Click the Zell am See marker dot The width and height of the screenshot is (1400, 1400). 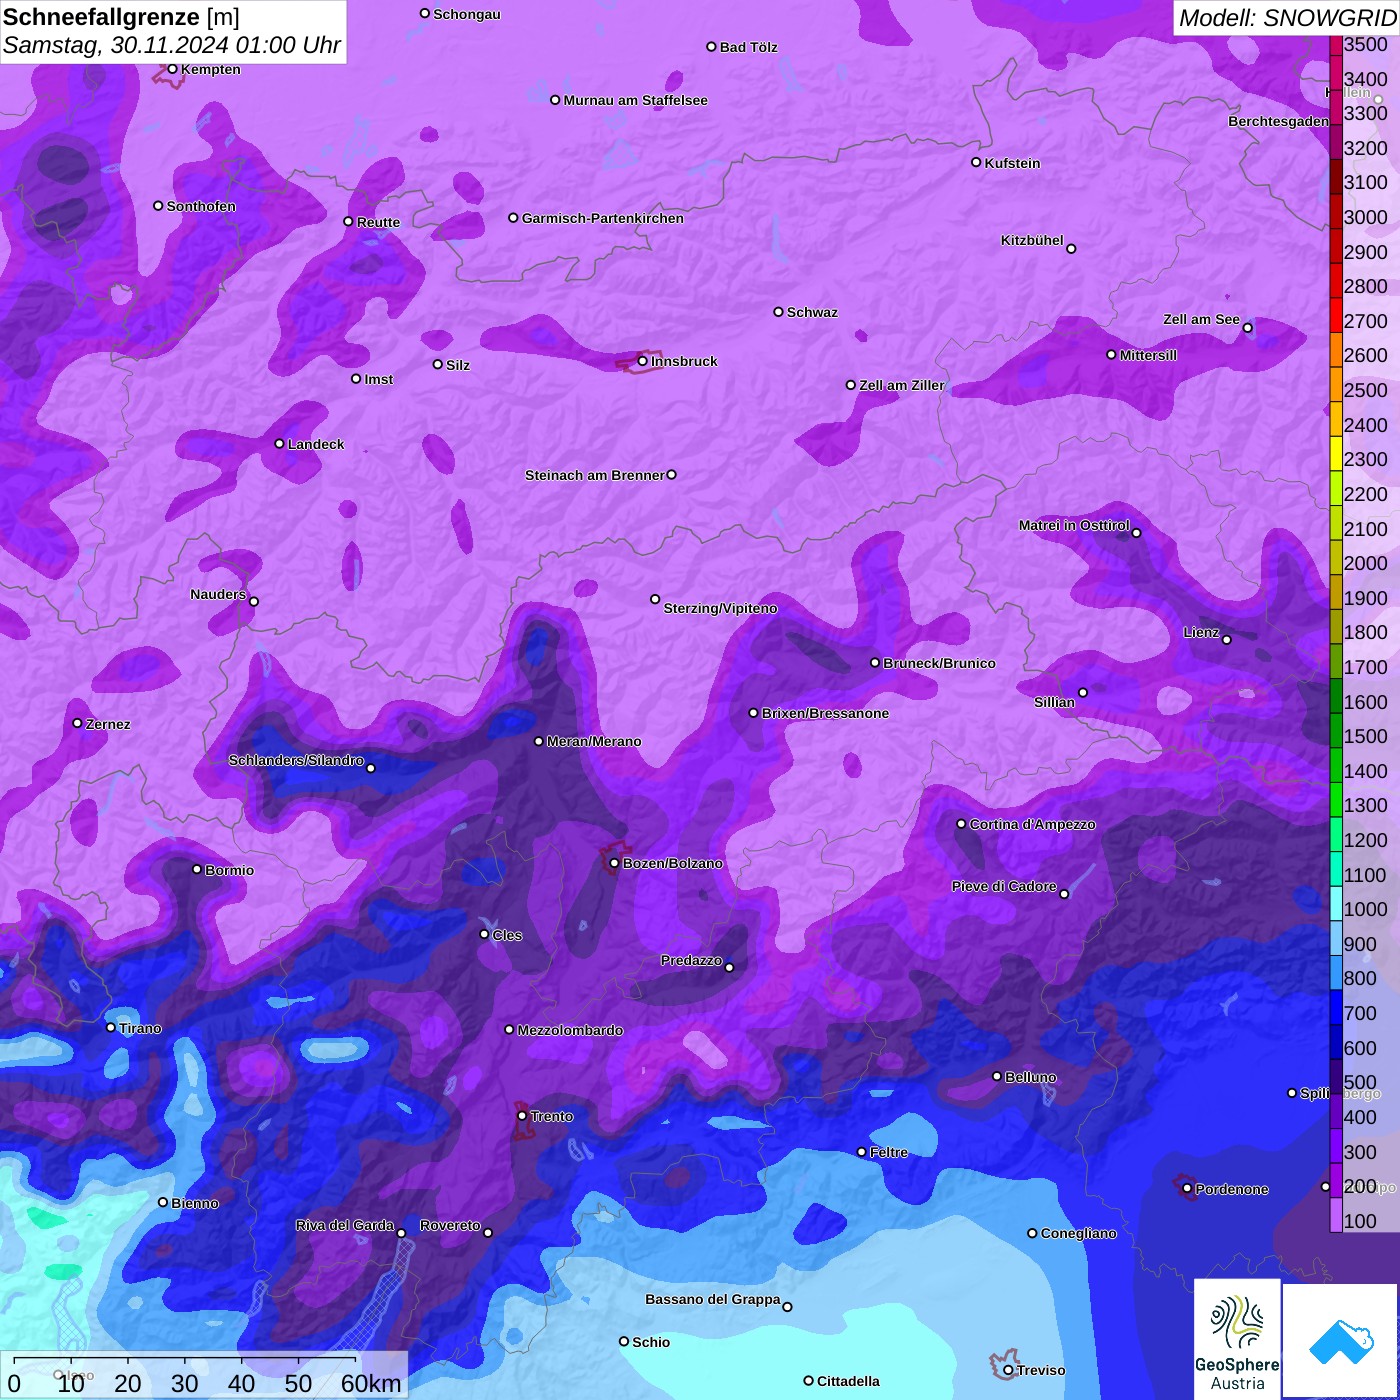pos(1247,328)
